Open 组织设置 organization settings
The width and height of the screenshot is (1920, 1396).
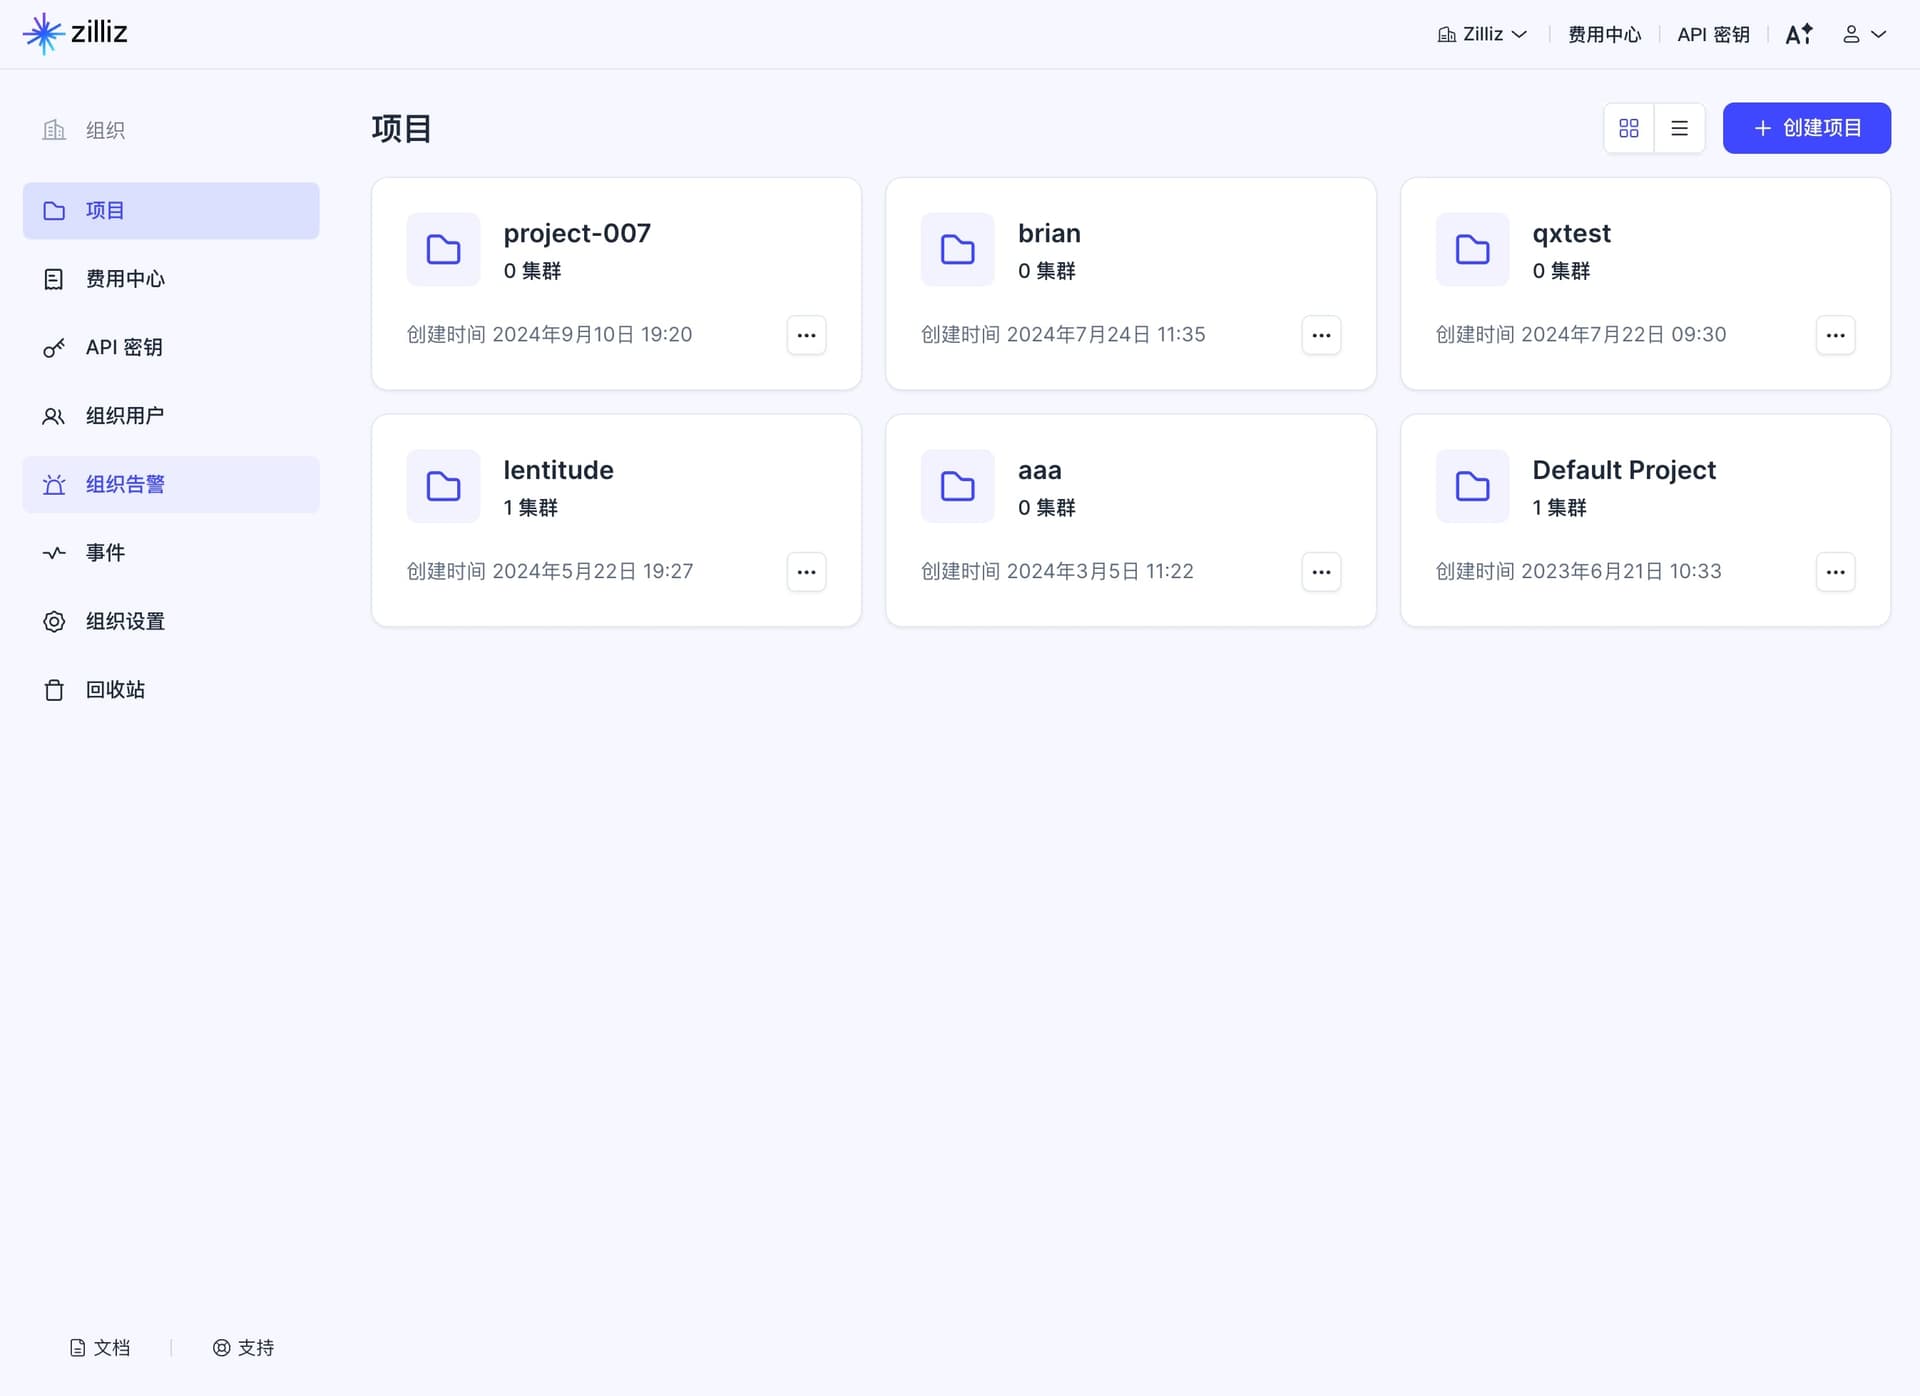point(171,621)
